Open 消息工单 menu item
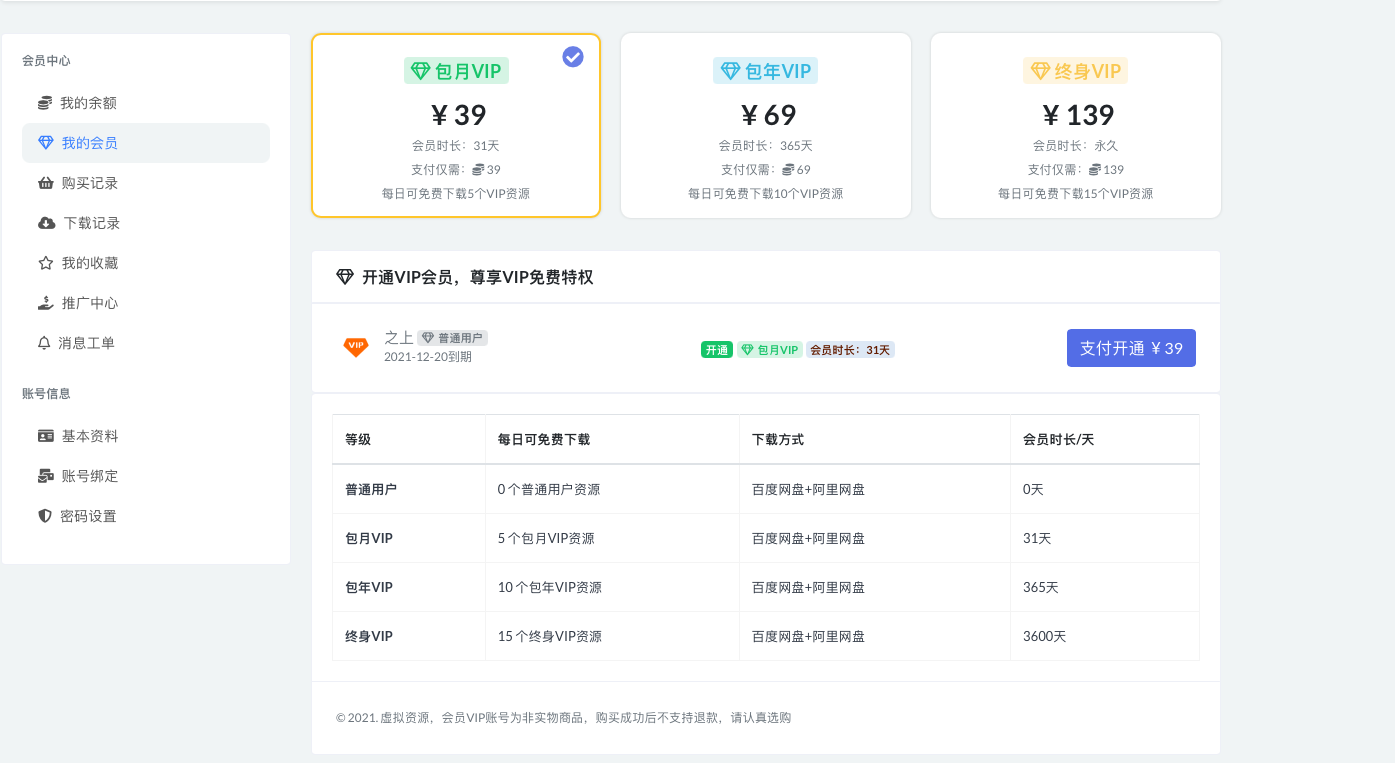Viewport: 1395px width, 763px height. tap(146, 343)
